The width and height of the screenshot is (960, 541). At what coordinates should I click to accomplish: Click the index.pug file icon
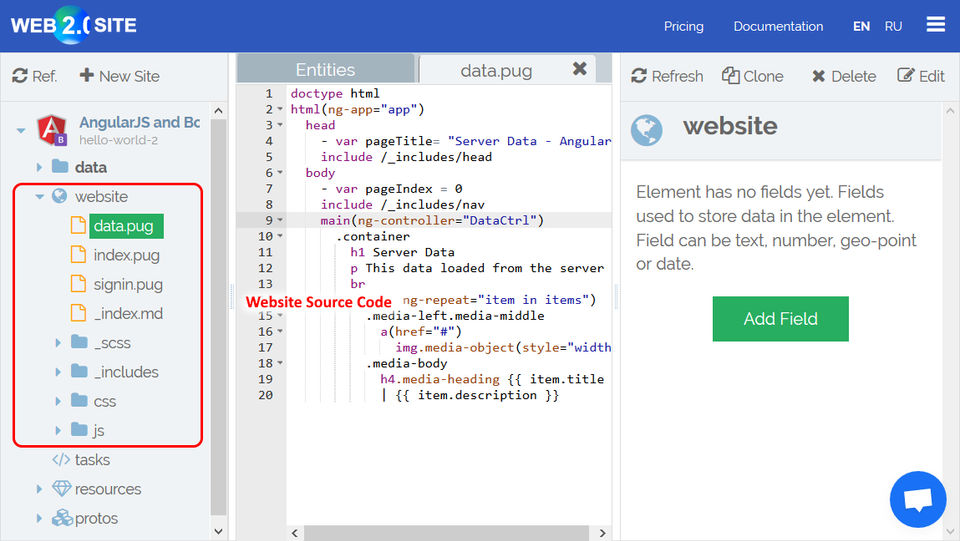pyautogui.click(x=78, y=254)
